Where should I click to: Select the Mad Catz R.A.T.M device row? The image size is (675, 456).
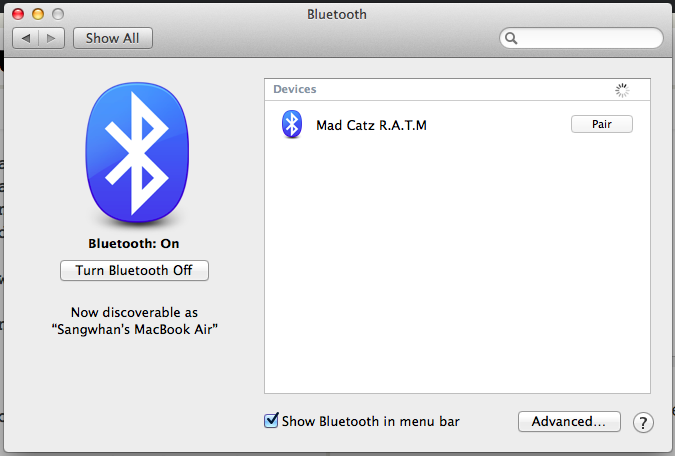tap(457, 124)
